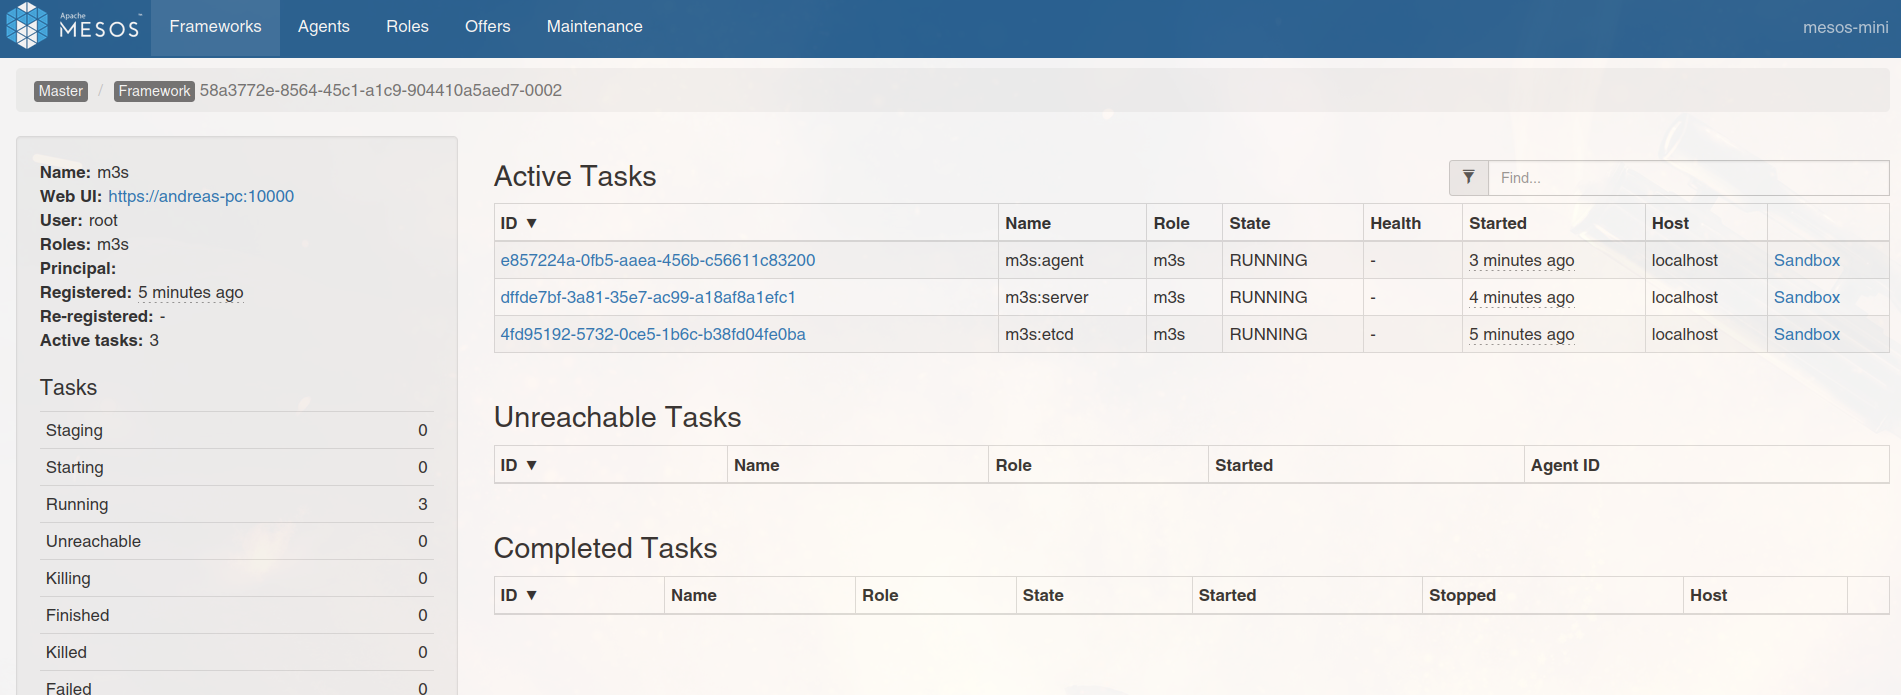This screenshot has width=1901, height=695.
Task: Click the framework ID 58a3772e-8564-45c1-a1c9-904410a5aed7-0002
Action: (380, 90)
